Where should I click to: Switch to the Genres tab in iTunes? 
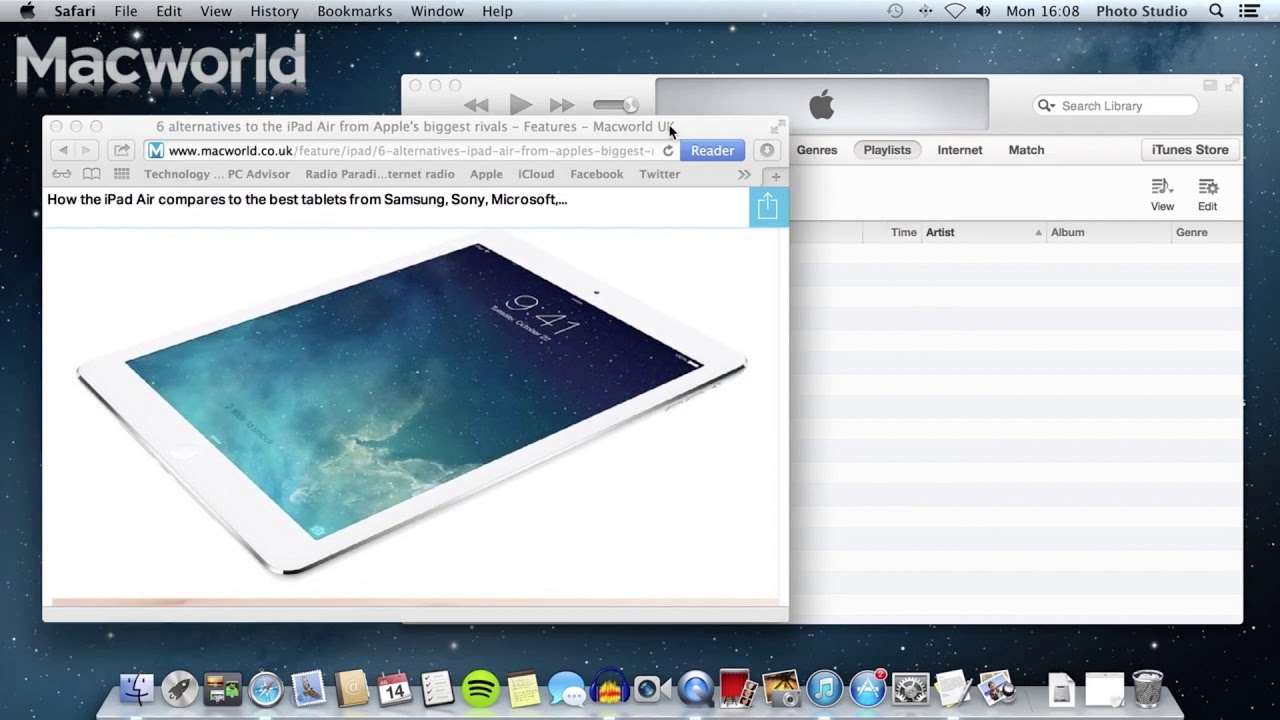coord(817,150)
